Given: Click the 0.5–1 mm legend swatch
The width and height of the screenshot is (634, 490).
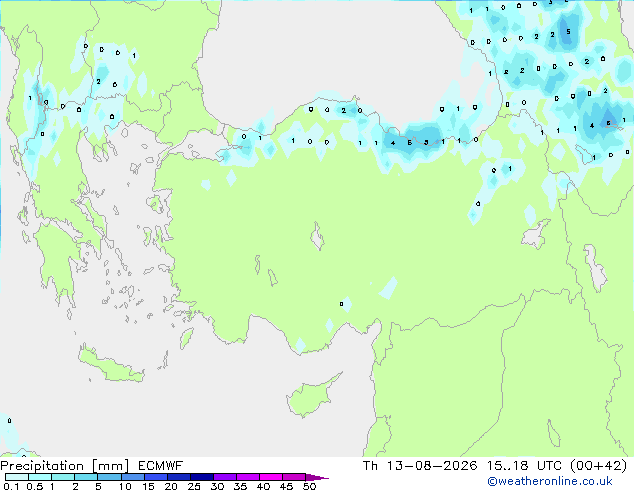Looking at the screenshot, I should [40, 477].
